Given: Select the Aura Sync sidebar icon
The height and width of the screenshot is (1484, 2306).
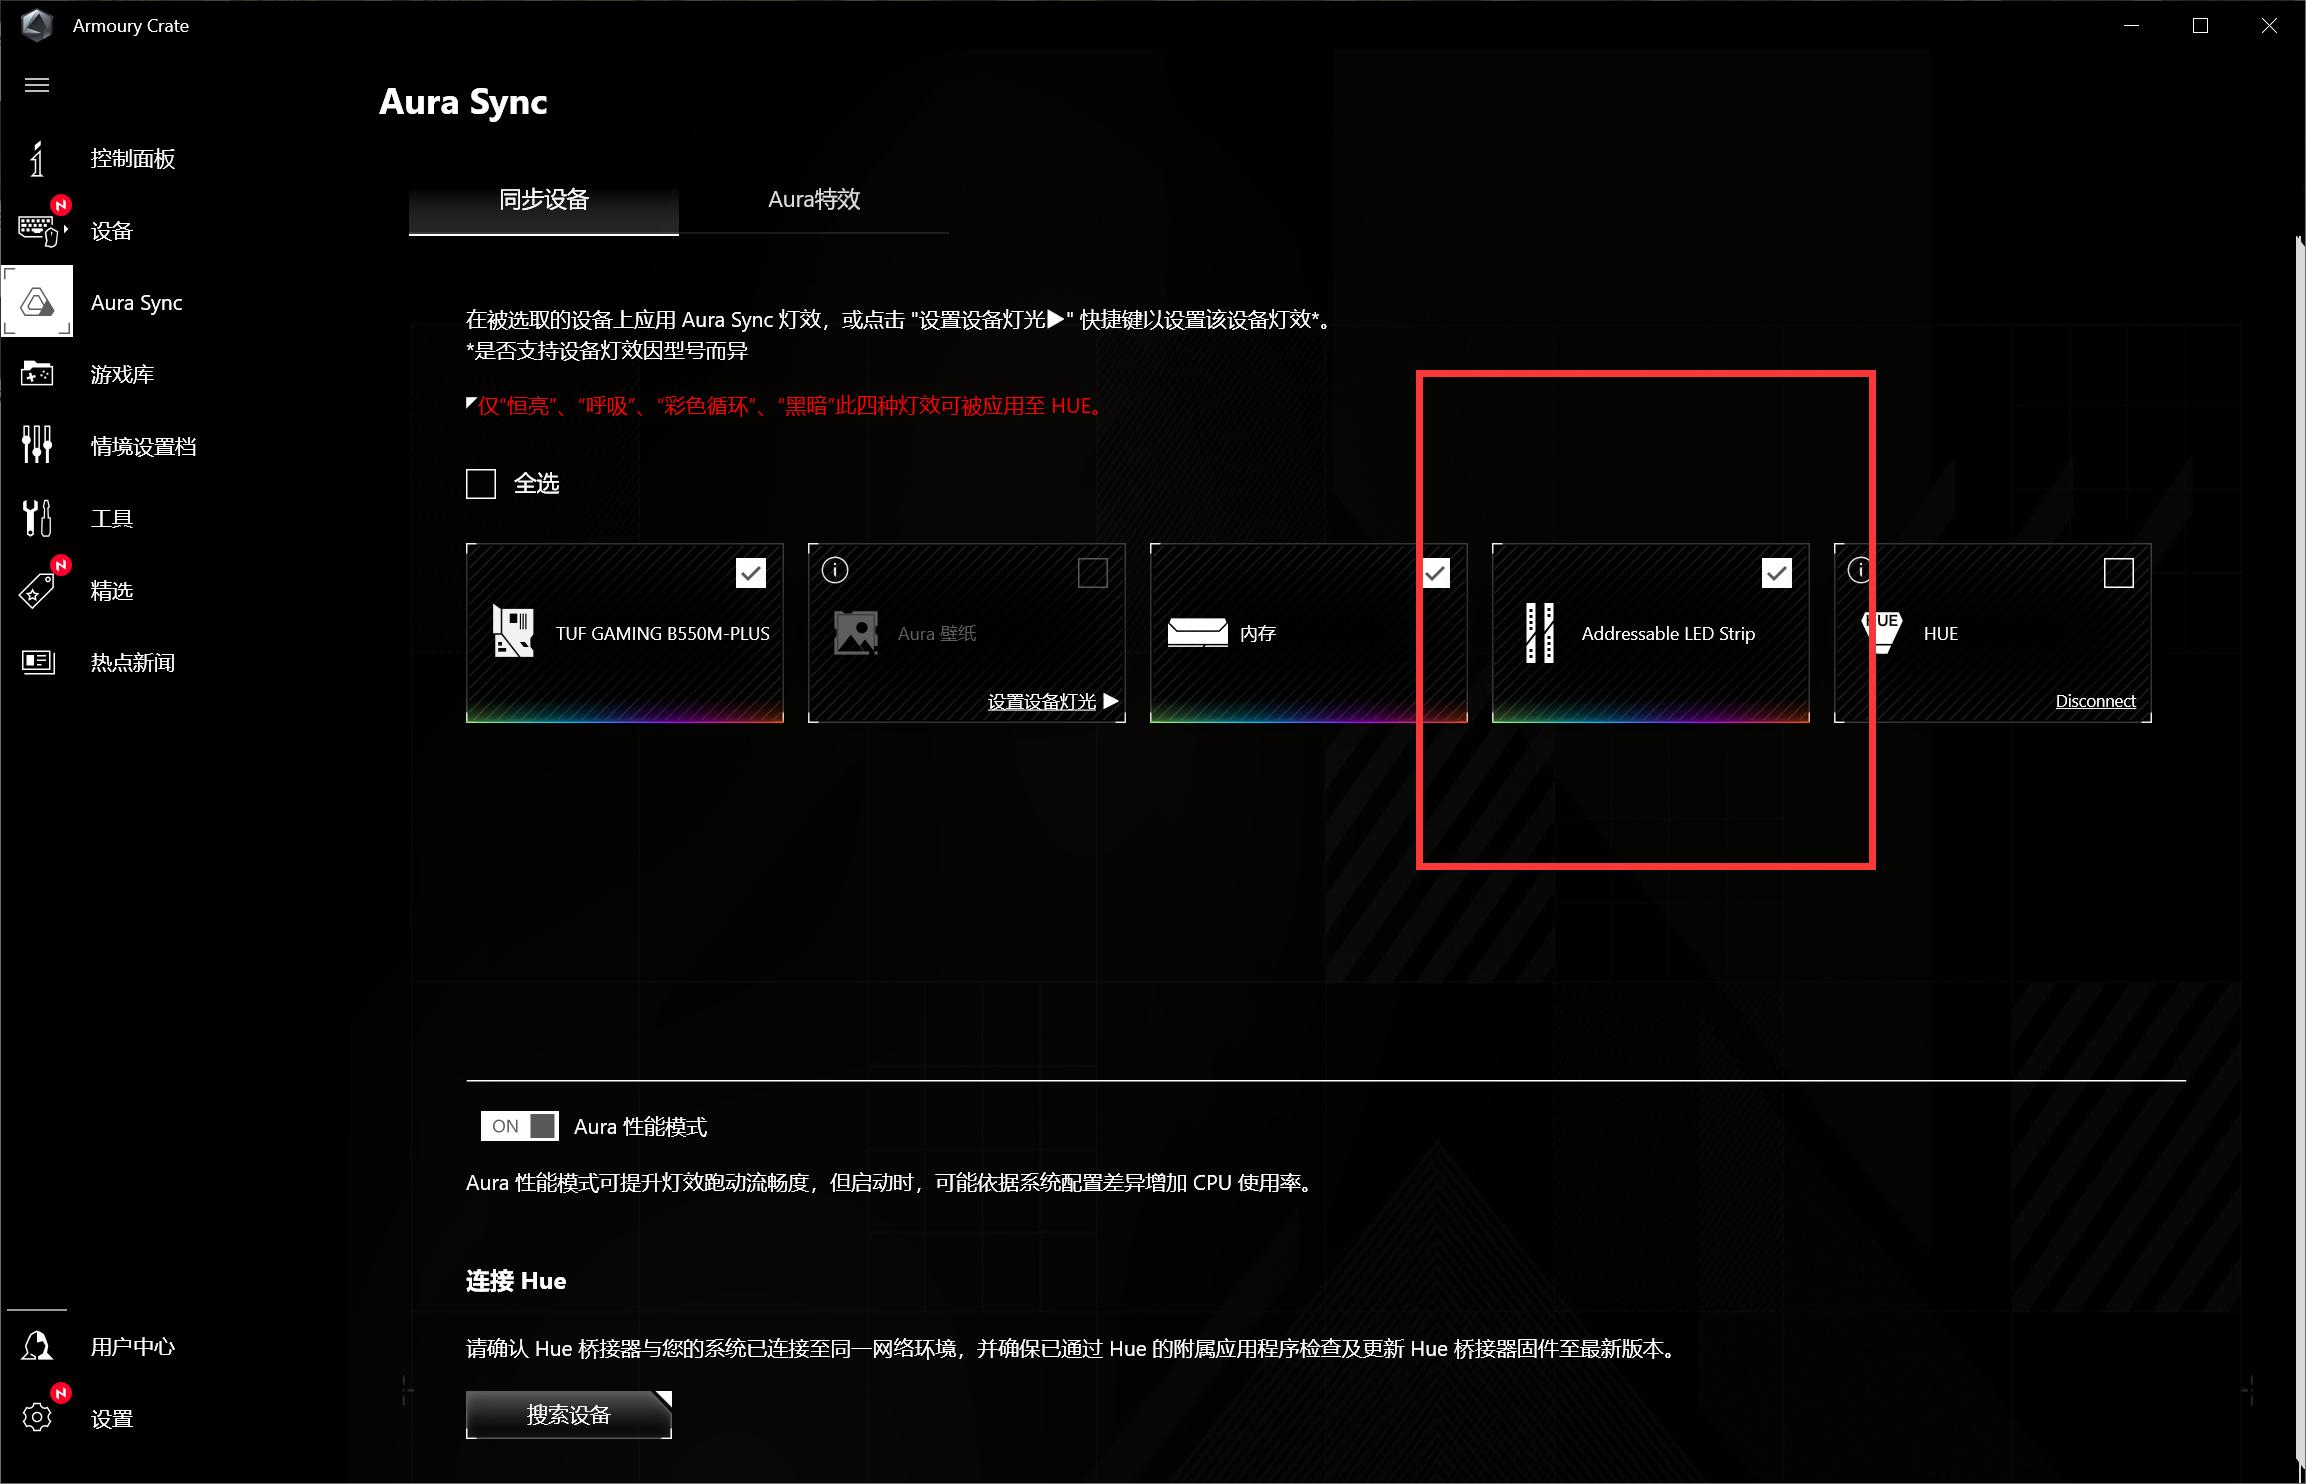Looking at the screenshot, I should (37, 301).
